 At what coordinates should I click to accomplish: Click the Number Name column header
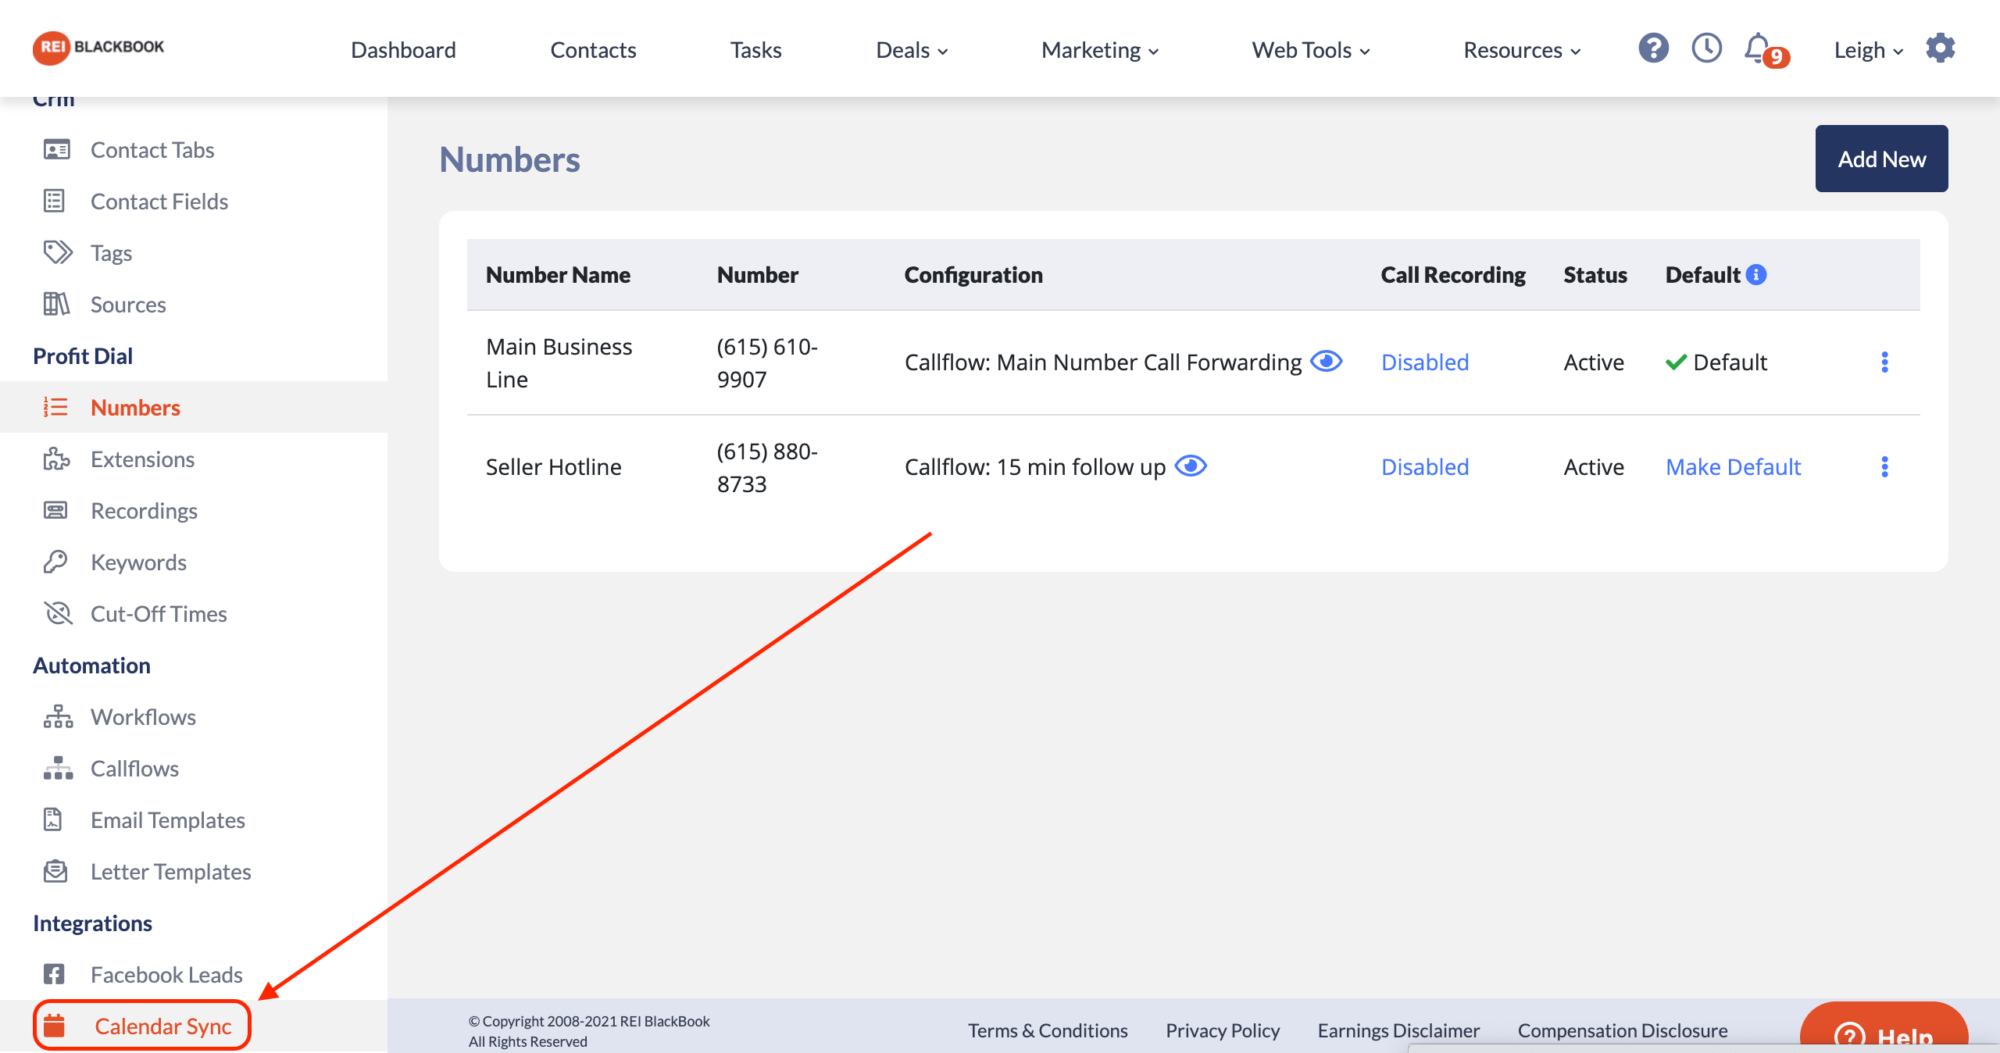[x=558, y=275]
